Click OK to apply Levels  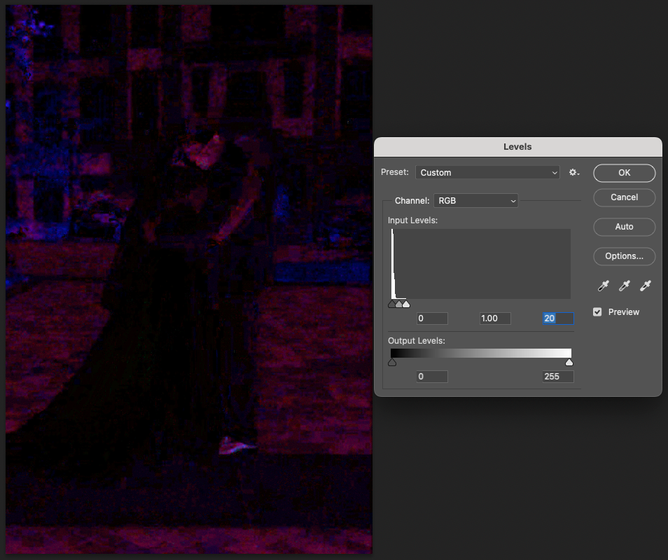tap(624, 173)
